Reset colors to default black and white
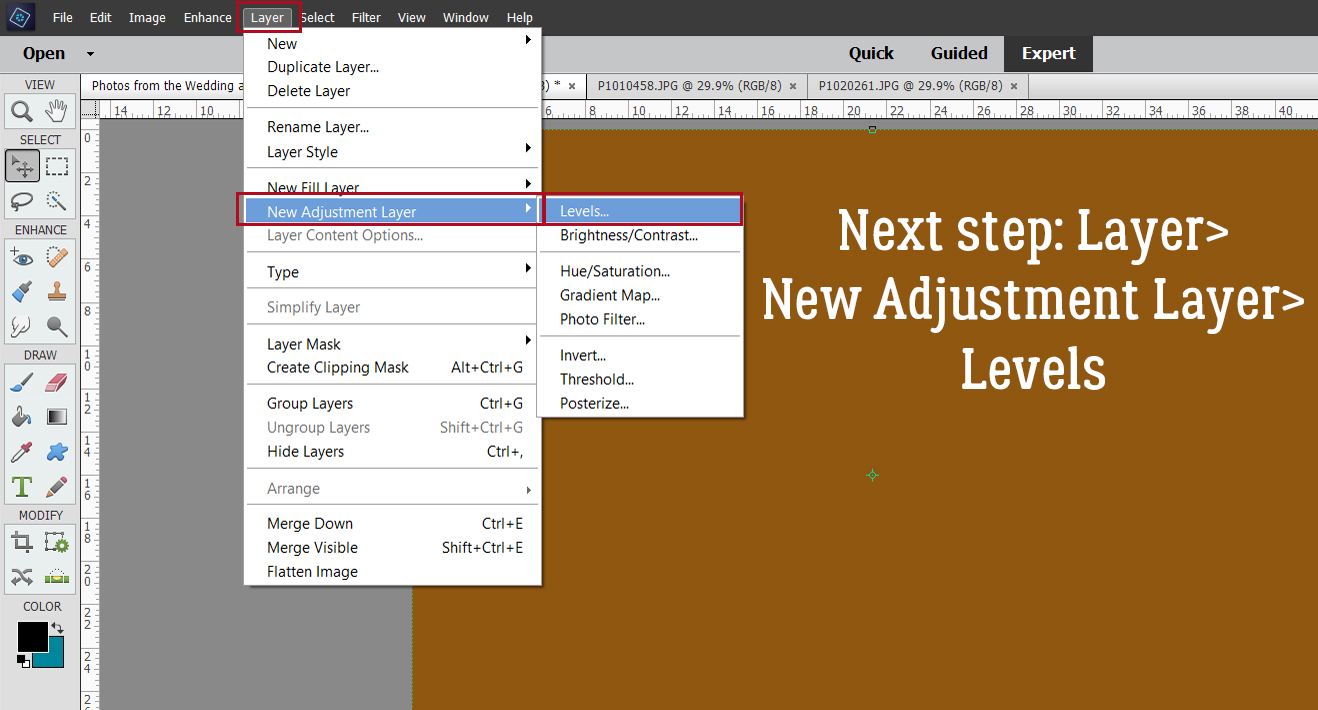Screen dimensions: 1318x710 (22, 660)
